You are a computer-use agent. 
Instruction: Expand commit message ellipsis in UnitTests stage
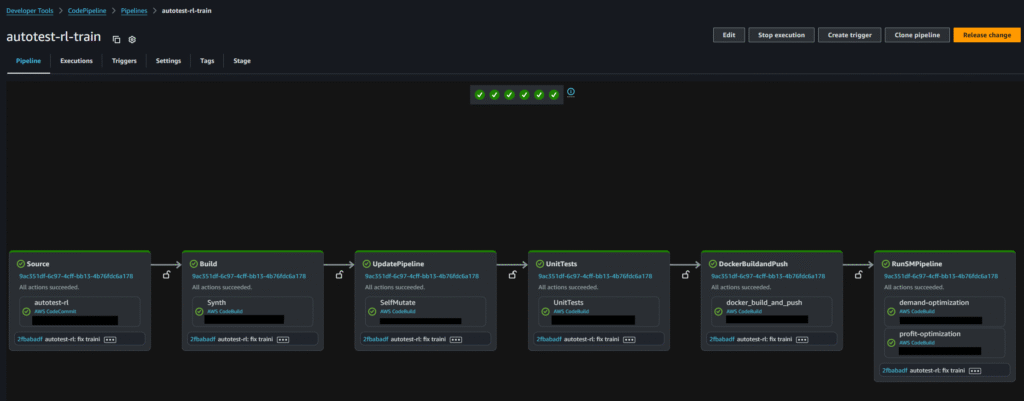click(x=629, y=340)
